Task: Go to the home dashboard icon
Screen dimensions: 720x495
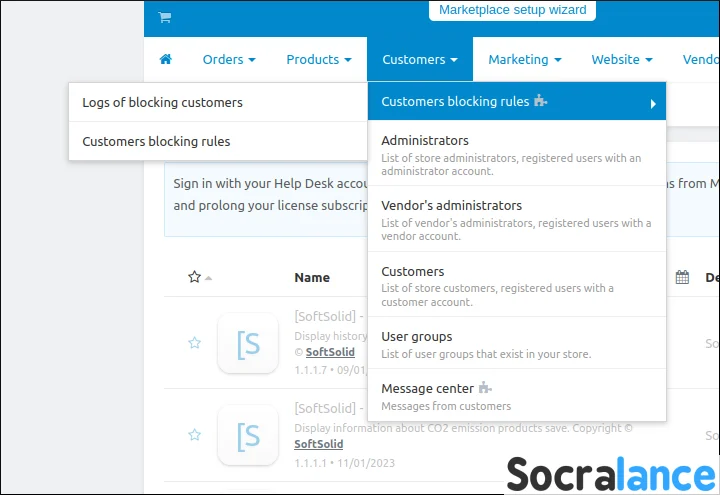Action: click(x=166, y=60)
